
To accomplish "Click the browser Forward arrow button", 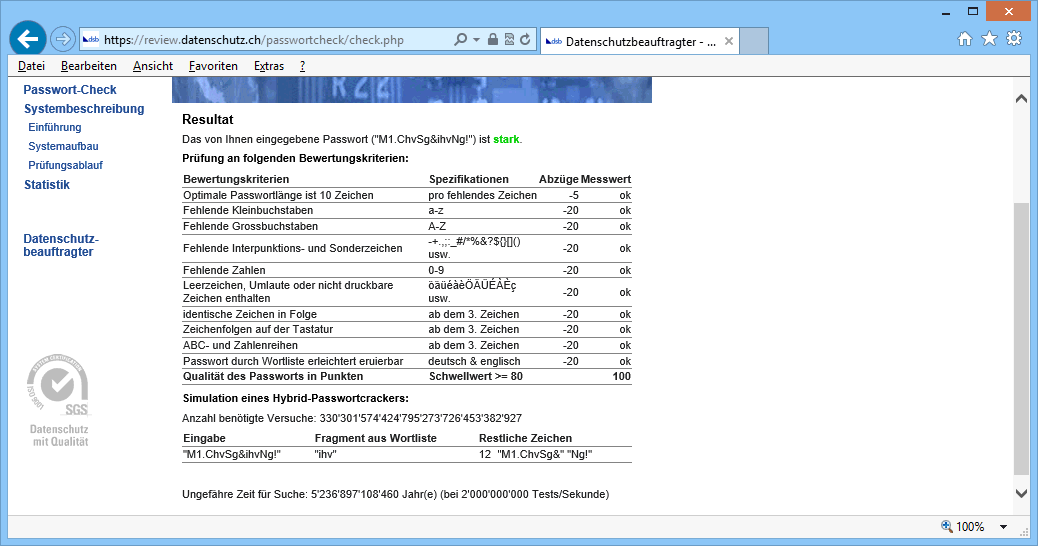I will pyautogui.click(x=62, y=40).
